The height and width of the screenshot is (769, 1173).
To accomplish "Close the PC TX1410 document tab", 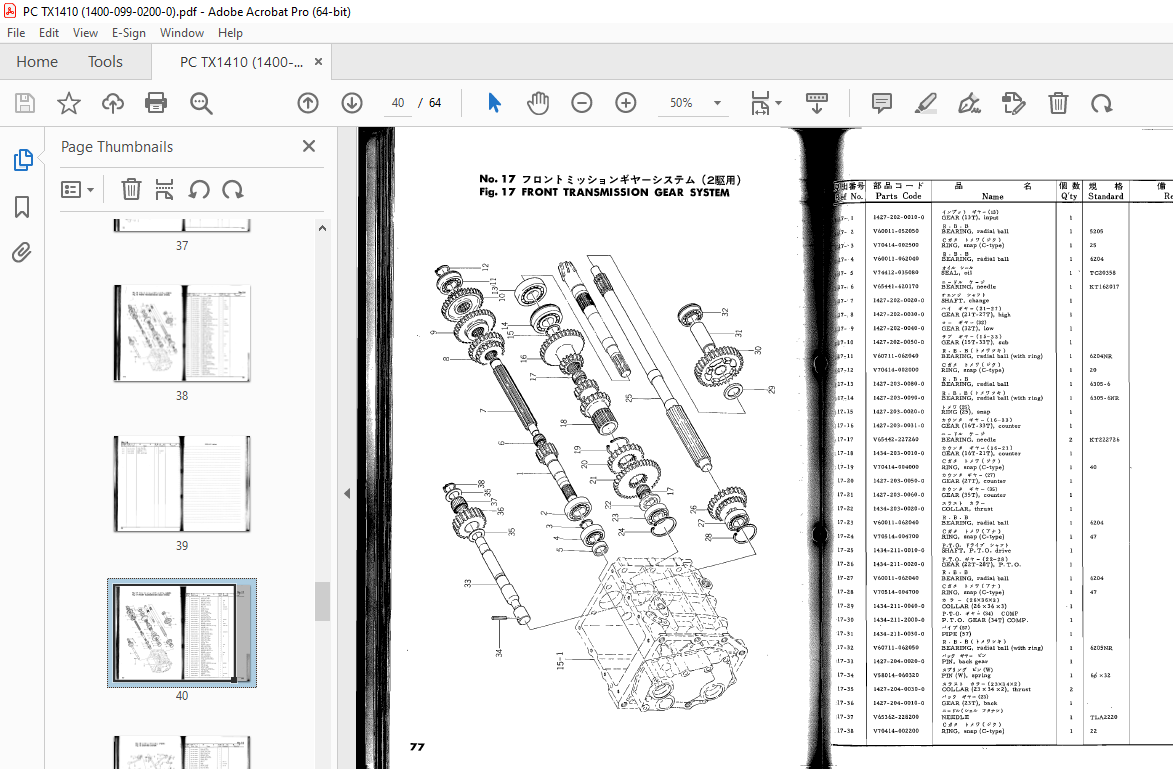I will (318, 62).
